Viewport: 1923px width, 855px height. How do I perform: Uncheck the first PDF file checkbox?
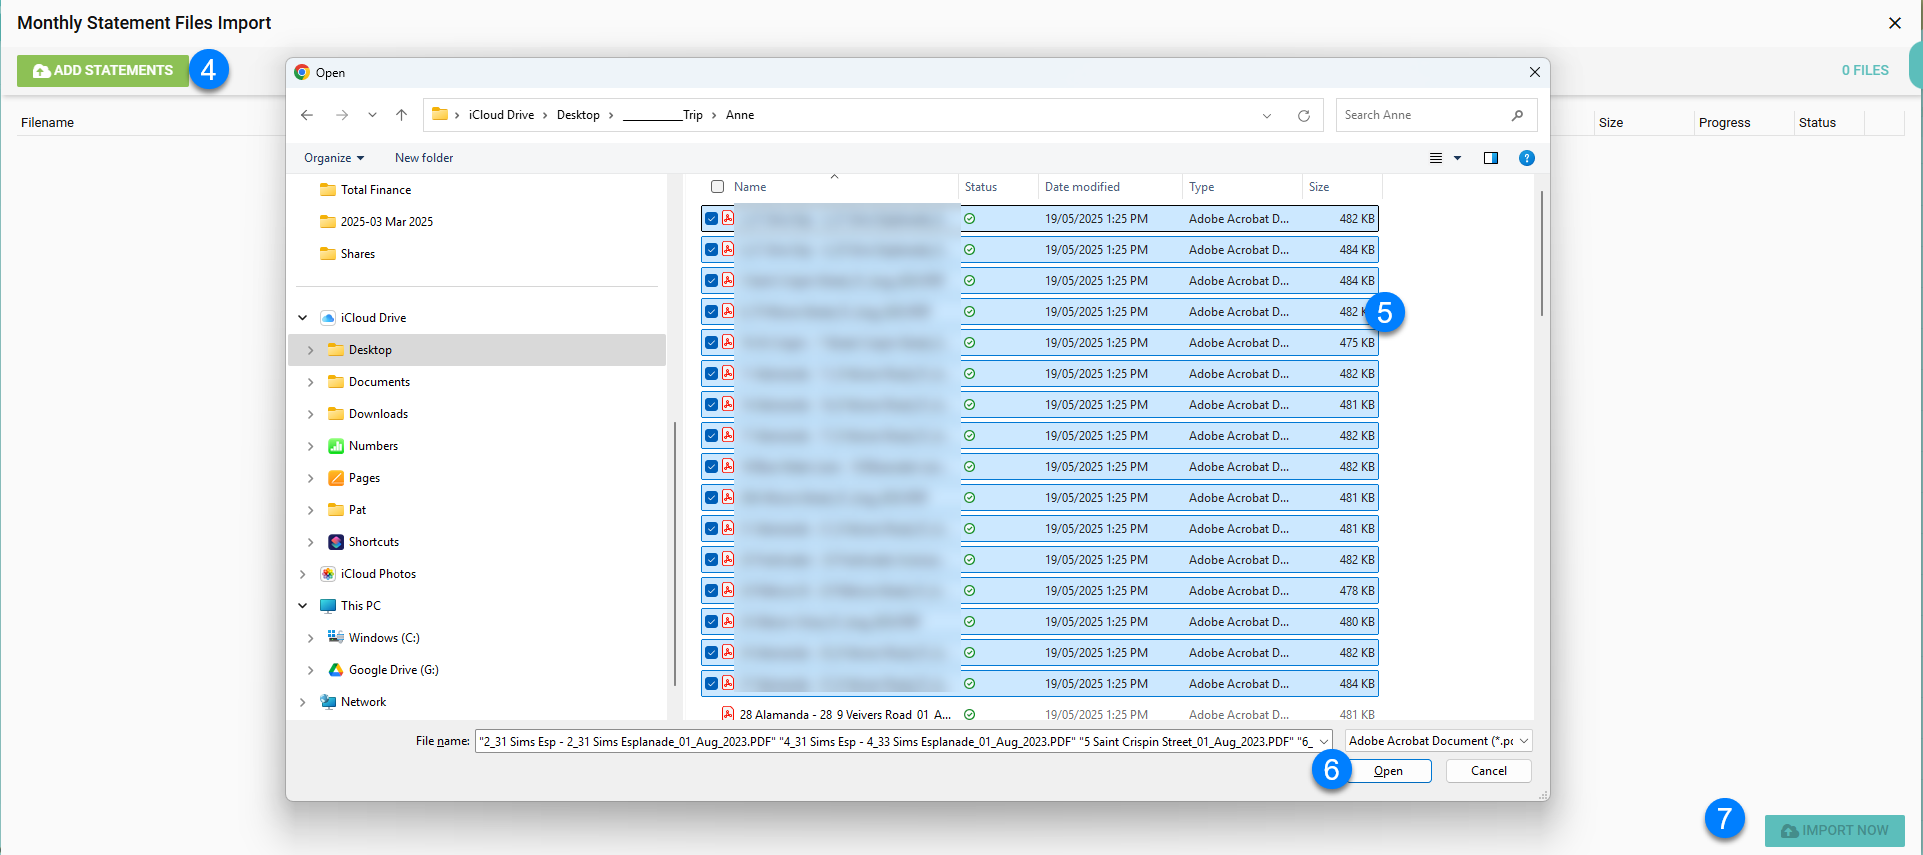coord(711,219)
